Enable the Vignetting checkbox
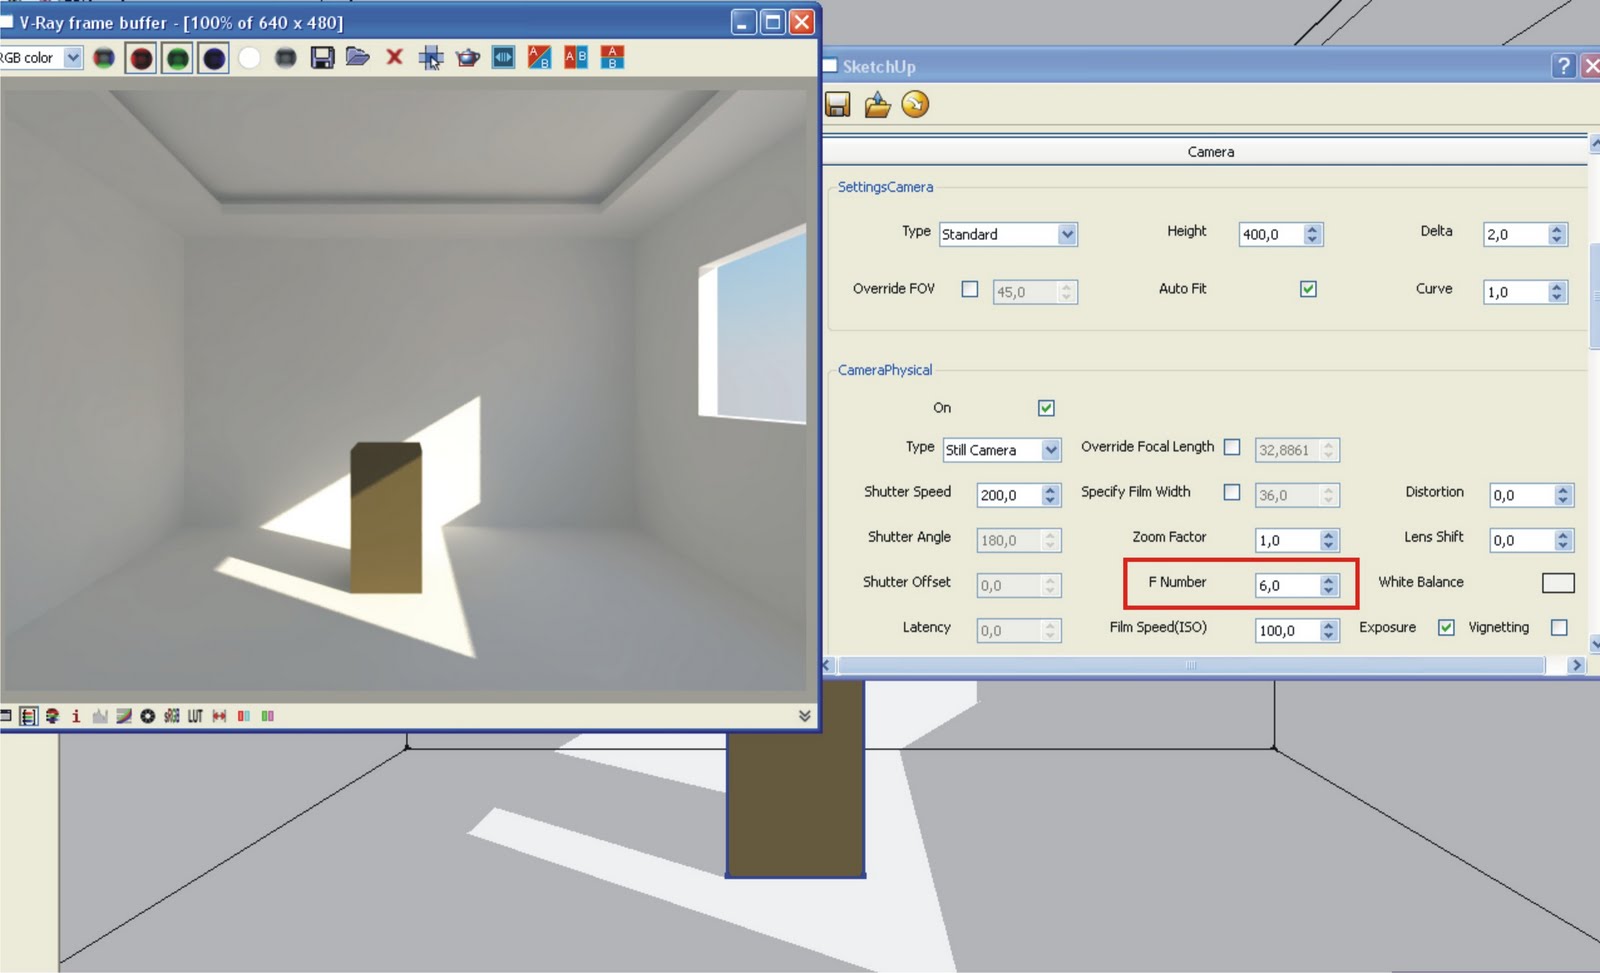 click(1559, 628)
